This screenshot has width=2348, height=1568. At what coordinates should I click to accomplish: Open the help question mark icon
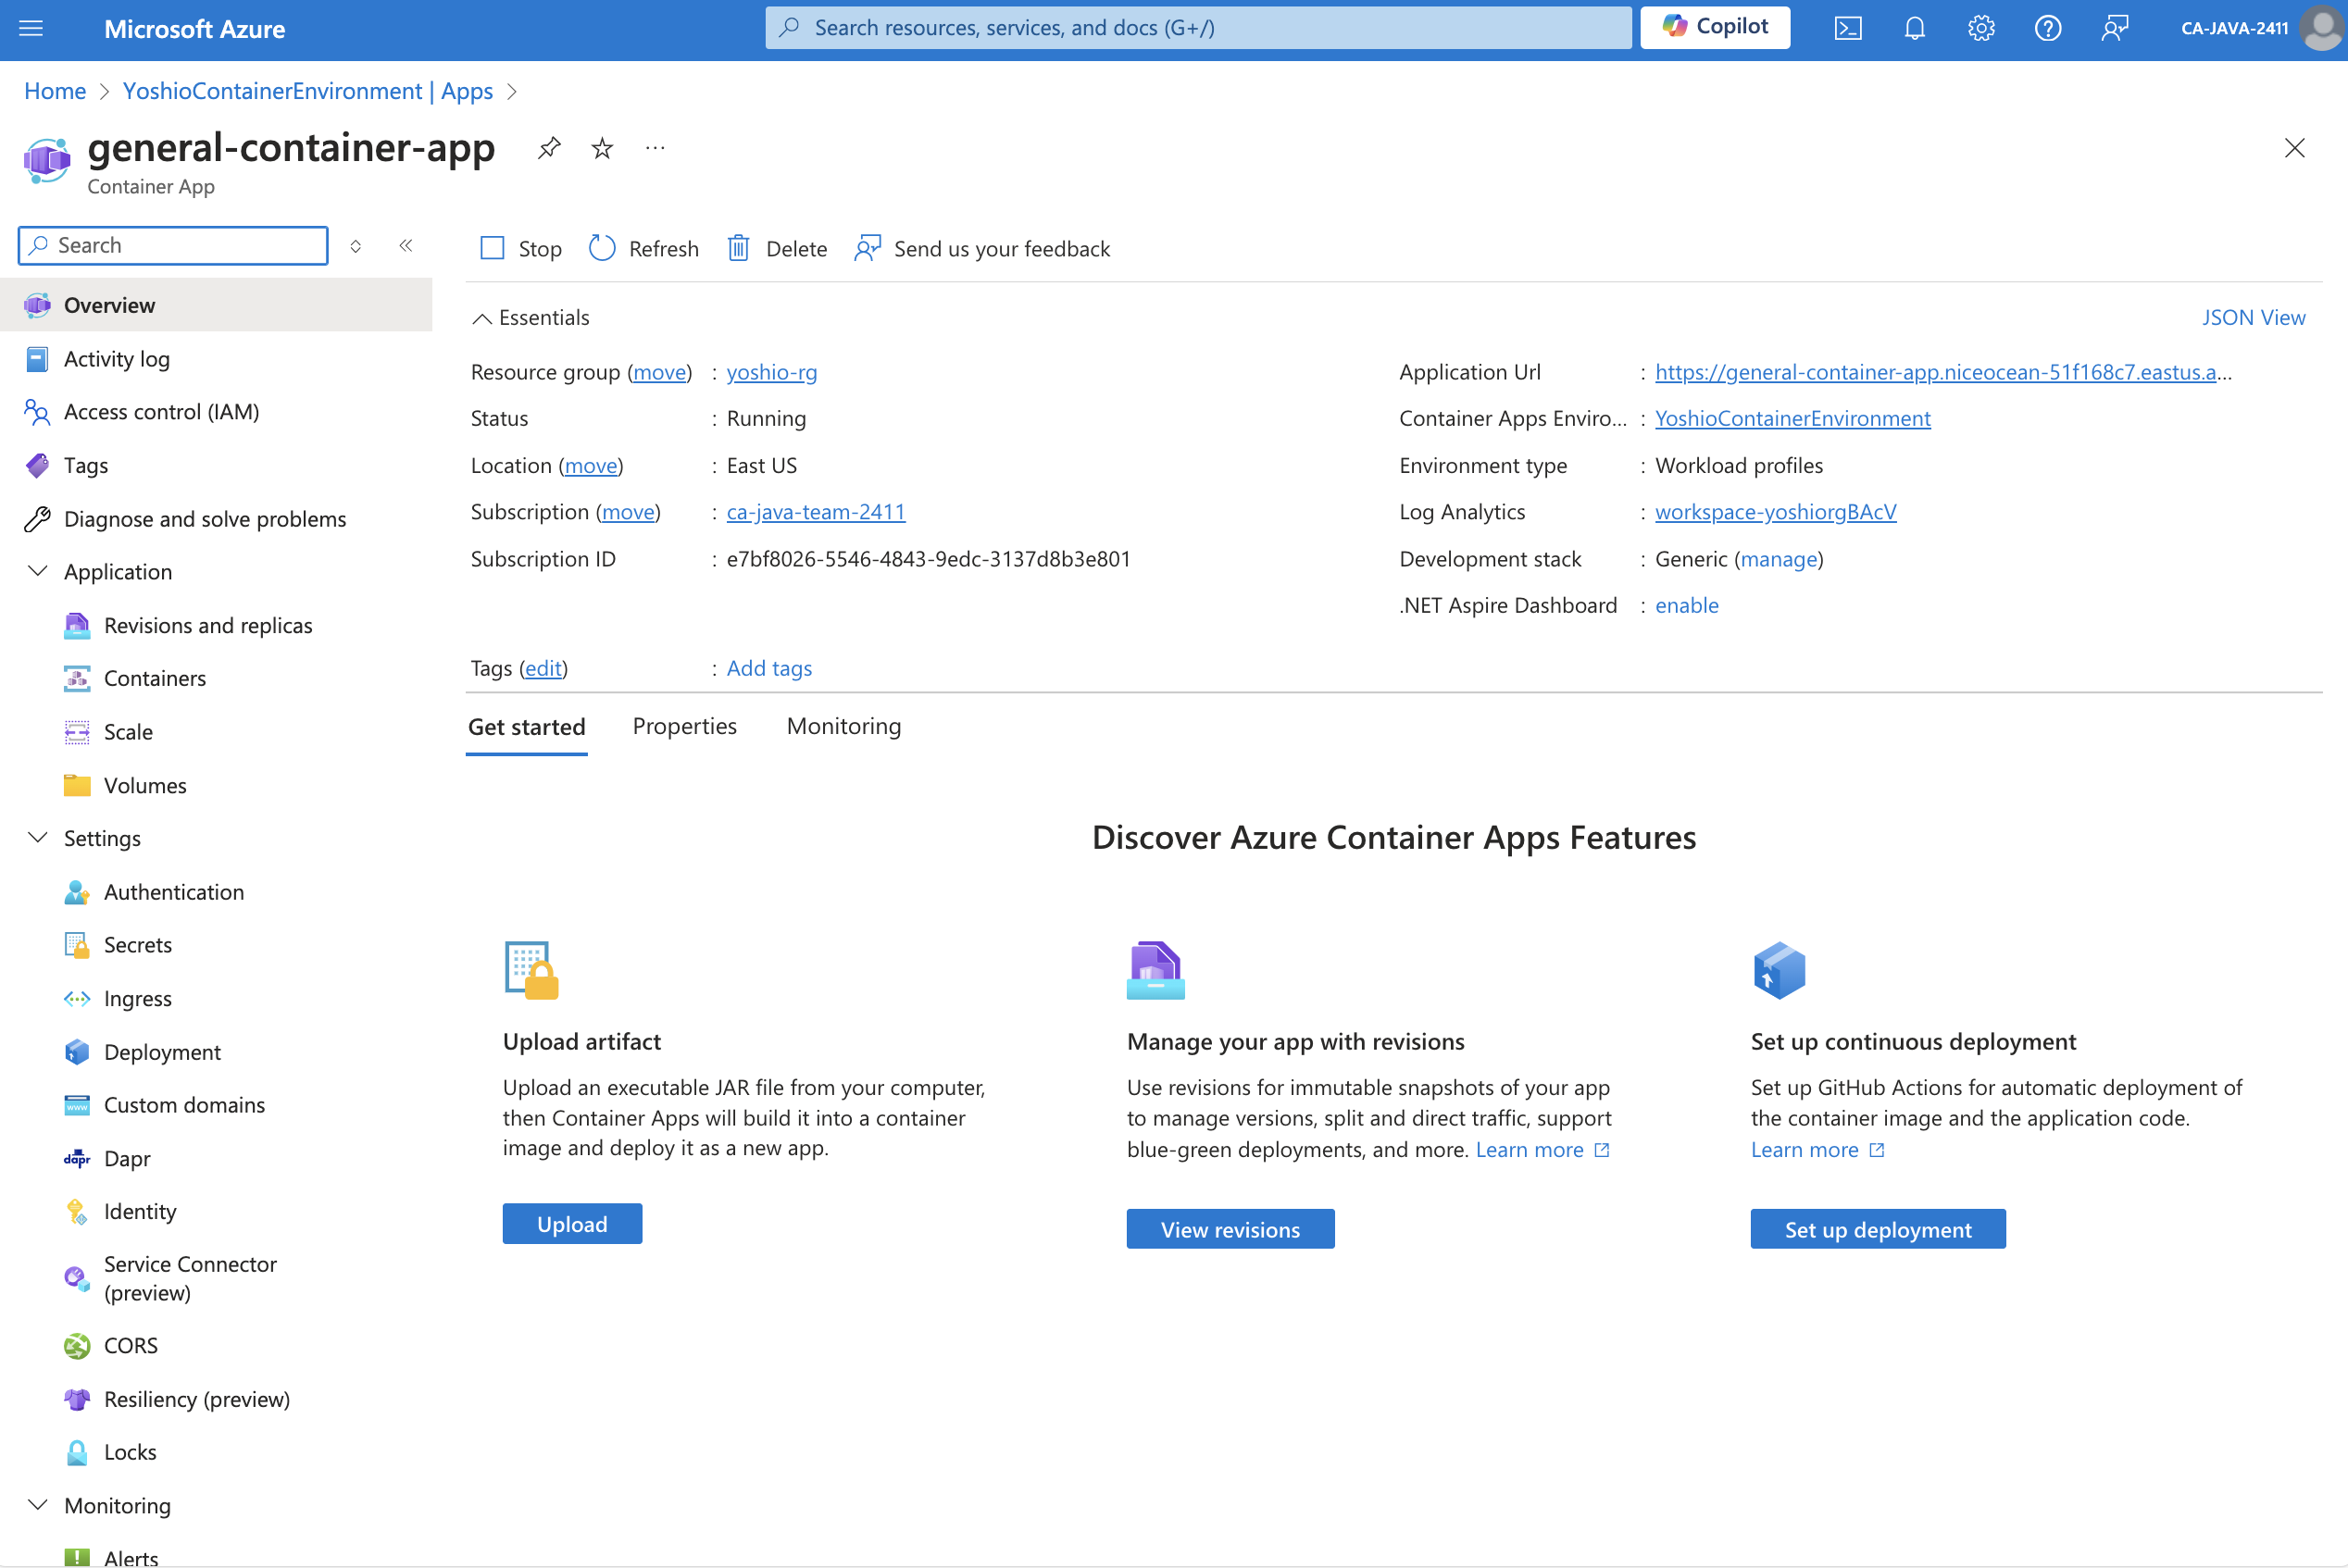pyautogui.click(x=2047, y=28)
